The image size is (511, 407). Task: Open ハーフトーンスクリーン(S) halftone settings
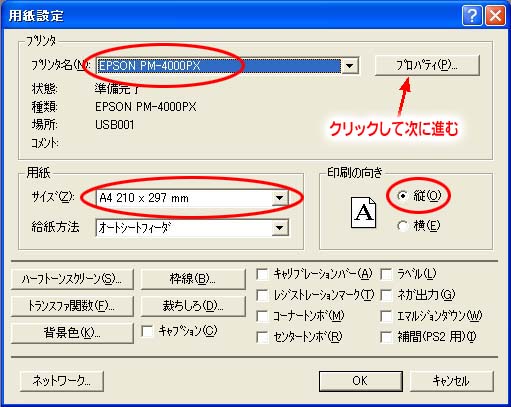pyautogui.click(x=72, y=279)
